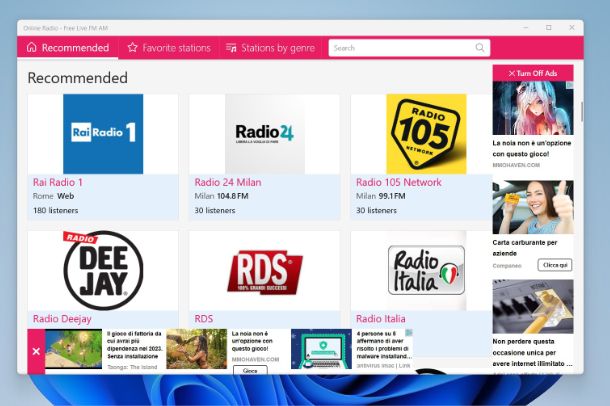Image resolution: width=610 pixels, height=406 pixels.
Task: Click the '180 listeners' text
Action: pos(55,210)
